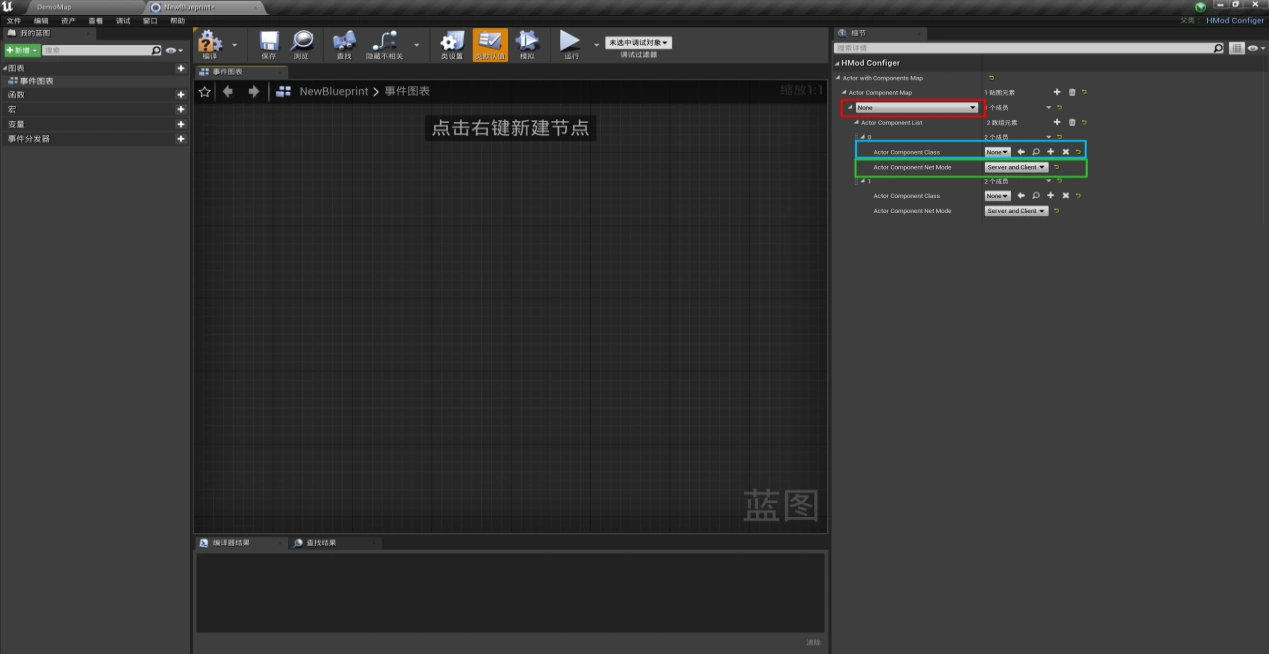Create new class for index 0 component
Viewport: 1269px width, 654px height.
pyautogui.click(x=1051, y=152)
